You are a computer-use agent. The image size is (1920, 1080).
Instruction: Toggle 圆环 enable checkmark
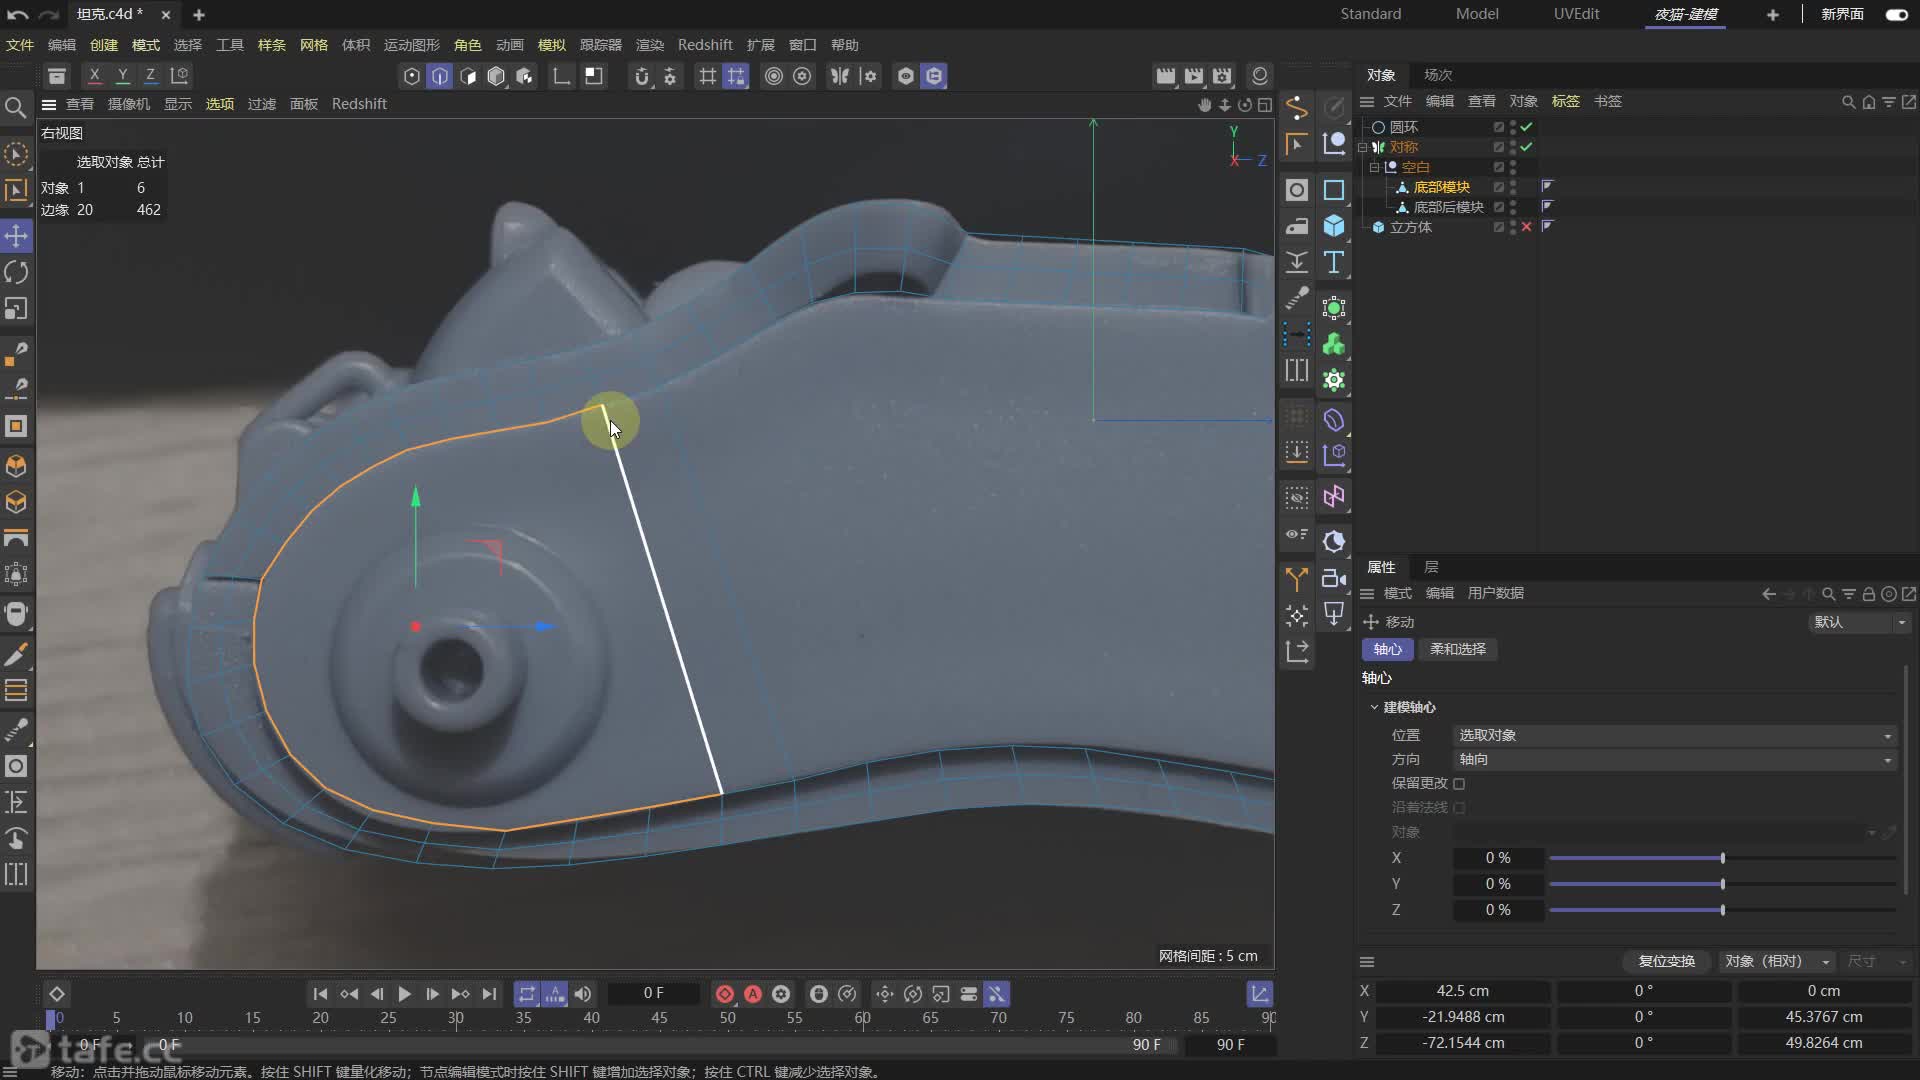(x=1527, y=127)
